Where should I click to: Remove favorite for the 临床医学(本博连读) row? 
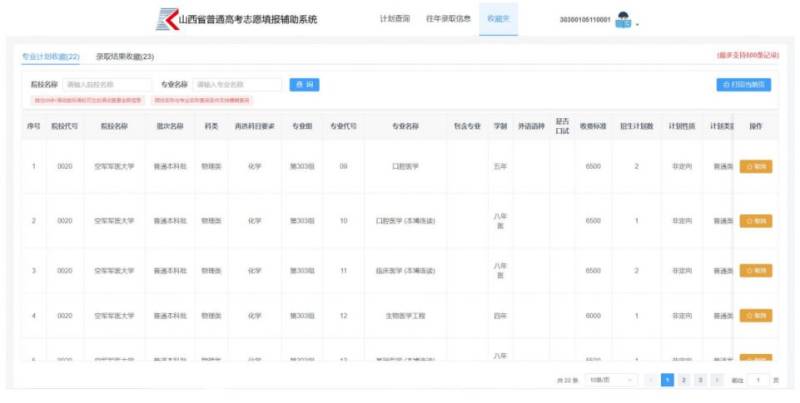[x=756, y=270]
